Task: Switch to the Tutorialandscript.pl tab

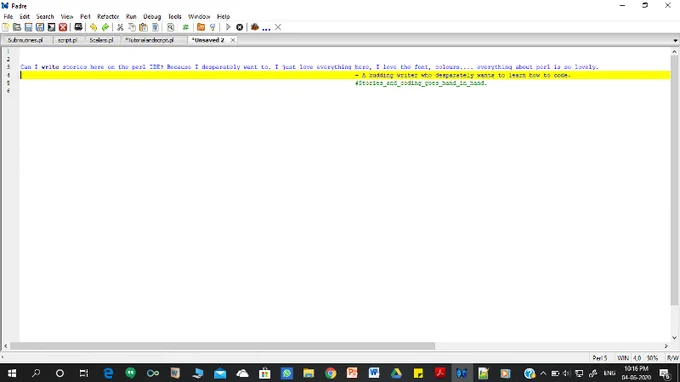Action: (150, 40)
